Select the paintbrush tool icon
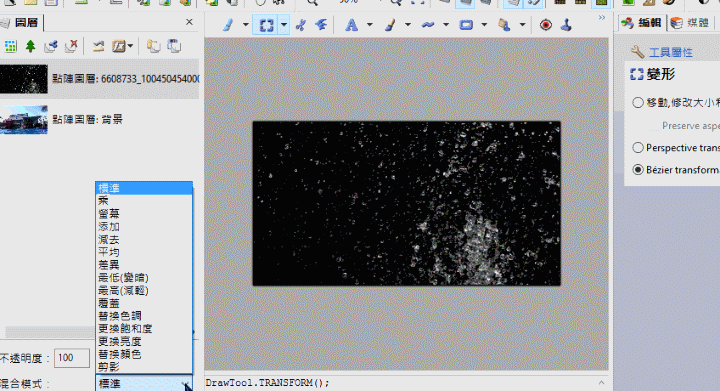The width and height of the screenshot is (720, 391). [x=390, y=25]
